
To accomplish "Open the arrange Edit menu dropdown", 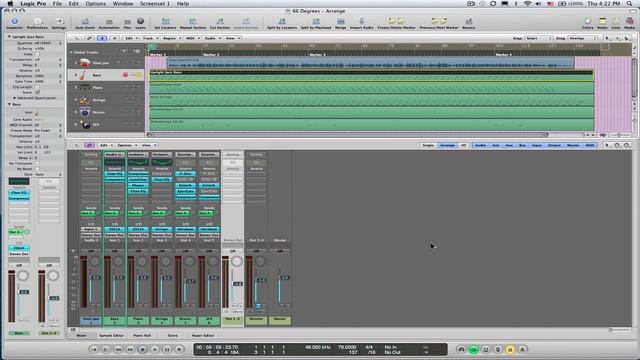I will [130, 38].
